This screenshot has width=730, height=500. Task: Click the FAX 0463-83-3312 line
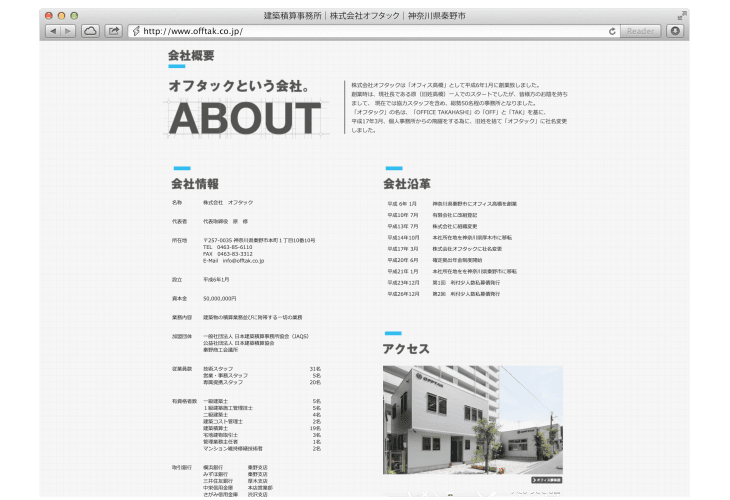coord(228,254)
